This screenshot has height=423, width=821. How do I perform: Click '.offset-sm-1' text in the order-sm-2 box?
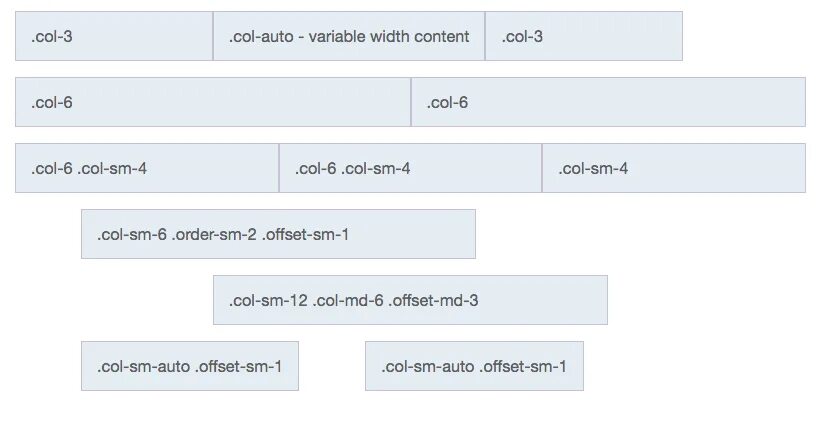point(305,235)
